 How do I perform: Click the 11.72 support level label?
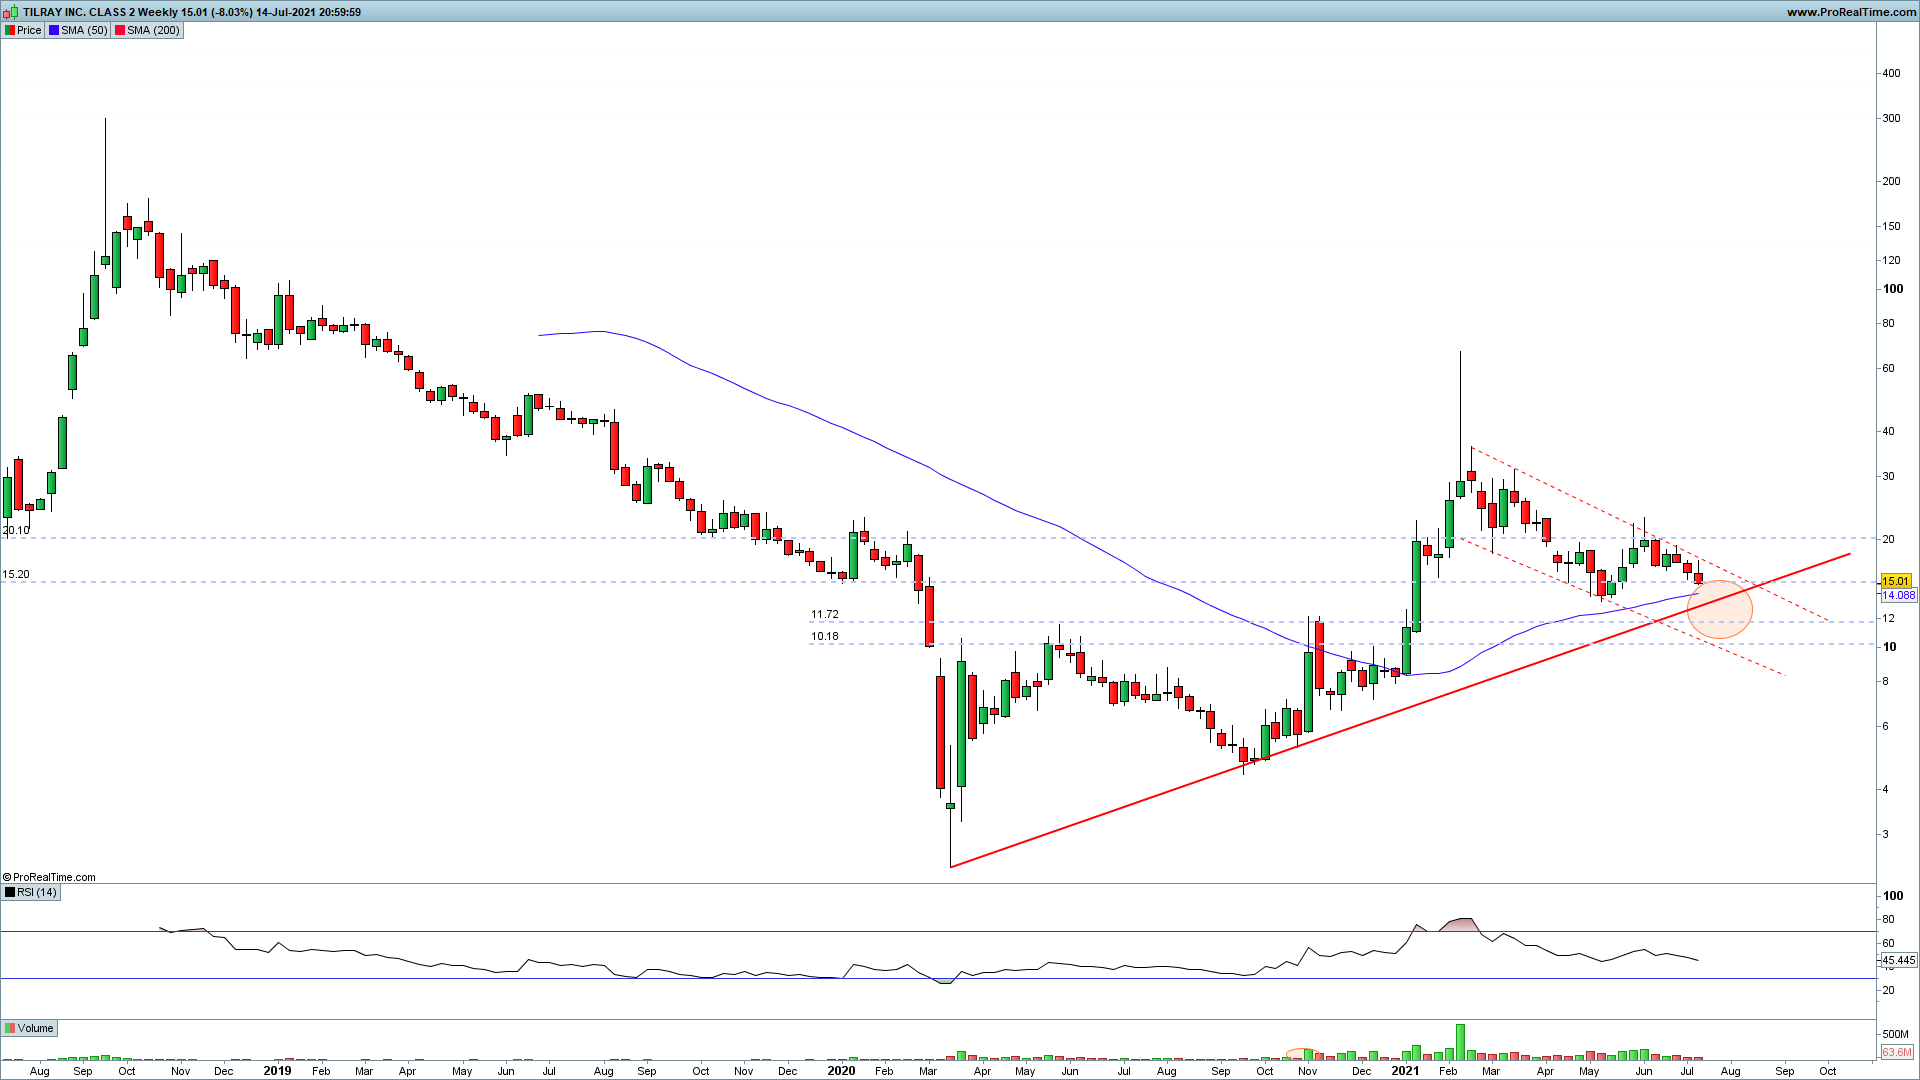[x=825, y=614]
